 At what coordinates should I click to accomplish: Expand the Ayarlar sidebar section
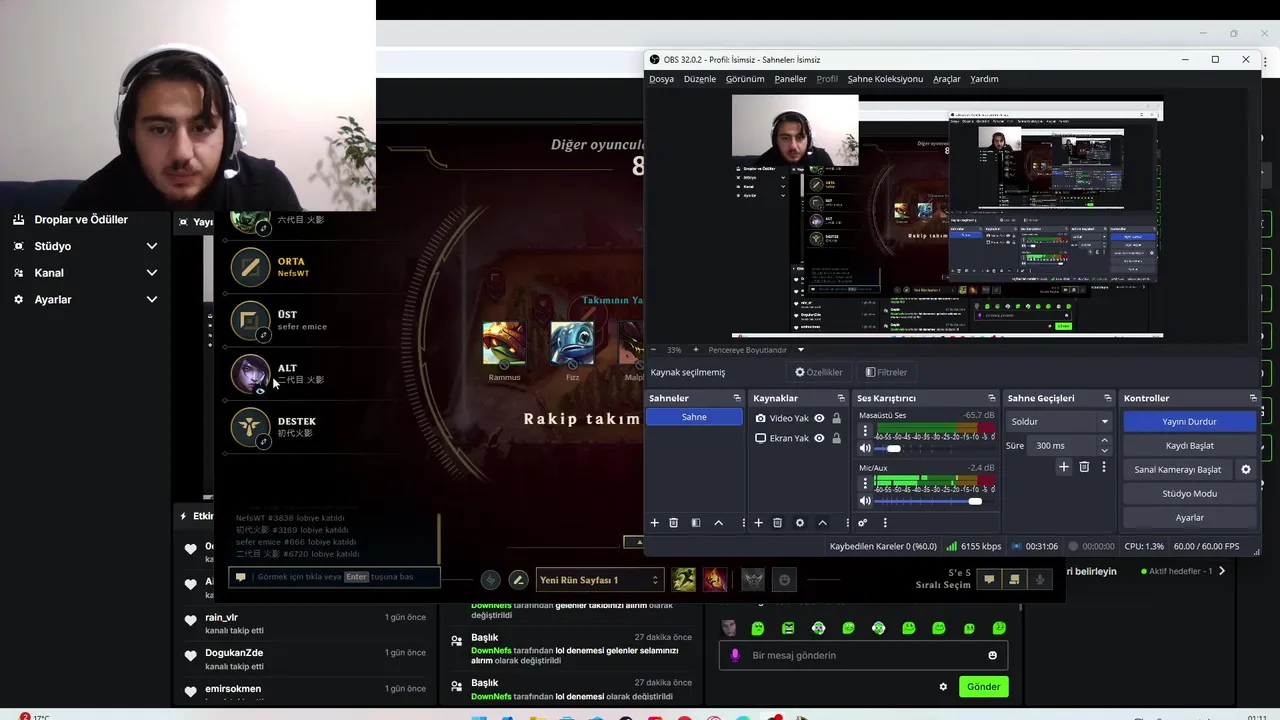tap(152, 299)
